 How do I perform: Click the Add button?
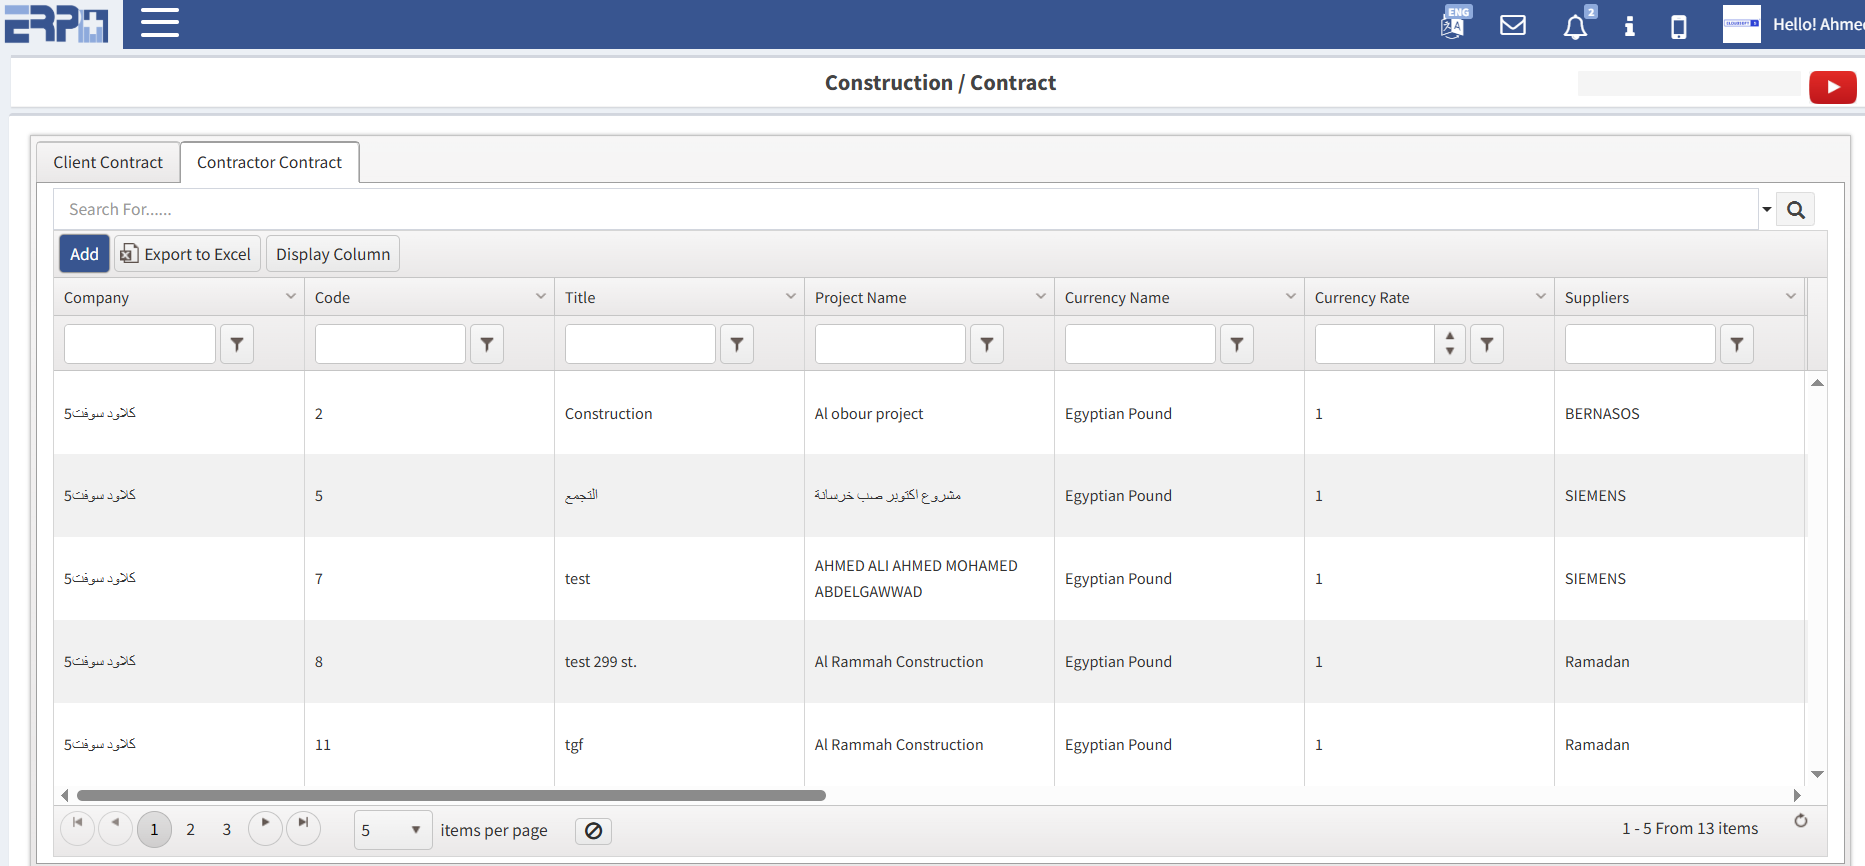click(84, 254)
